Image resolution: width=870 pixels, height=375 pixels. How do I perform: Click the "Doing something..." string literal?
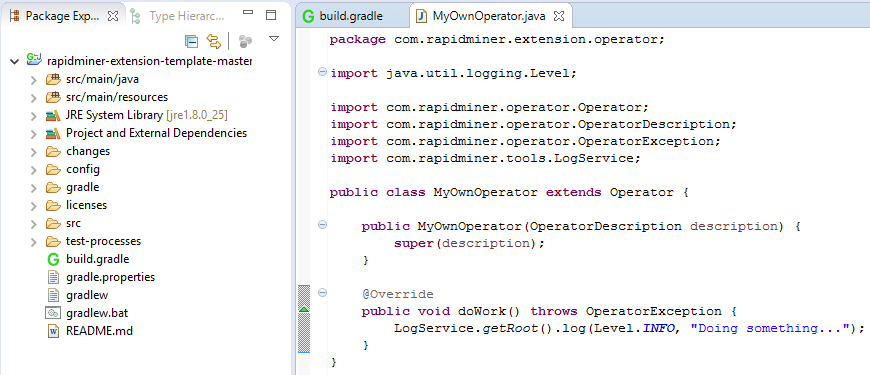tap(770, 328)
